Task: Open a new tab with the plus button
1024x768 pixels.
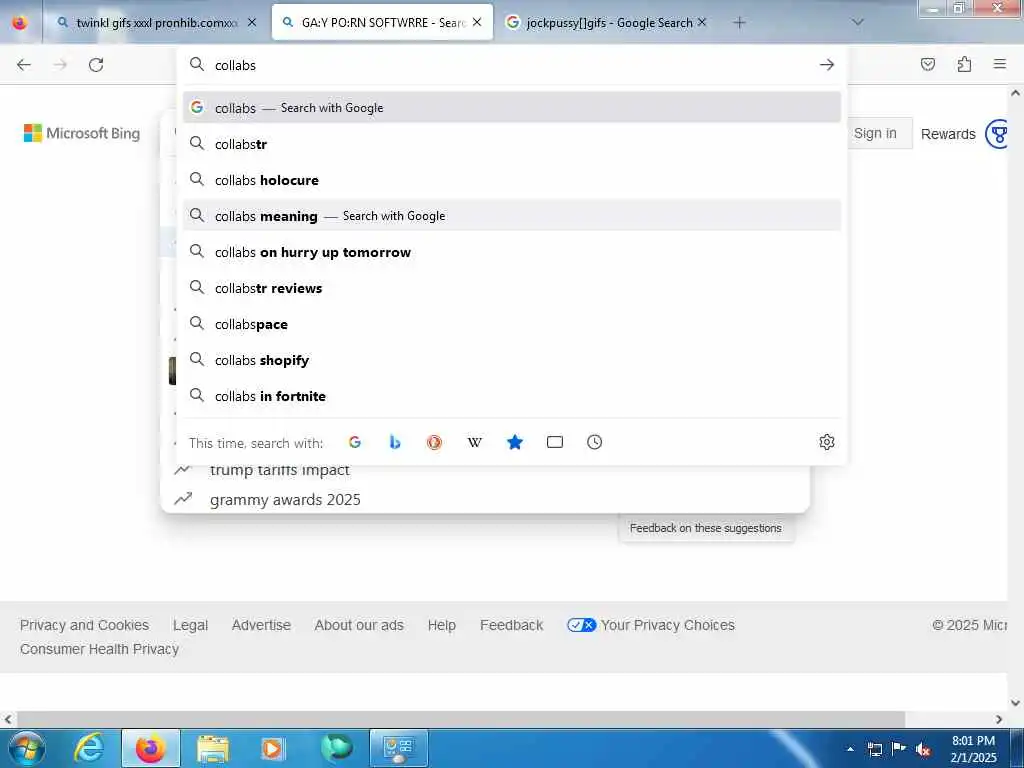Action: click(x=739, y=23)
